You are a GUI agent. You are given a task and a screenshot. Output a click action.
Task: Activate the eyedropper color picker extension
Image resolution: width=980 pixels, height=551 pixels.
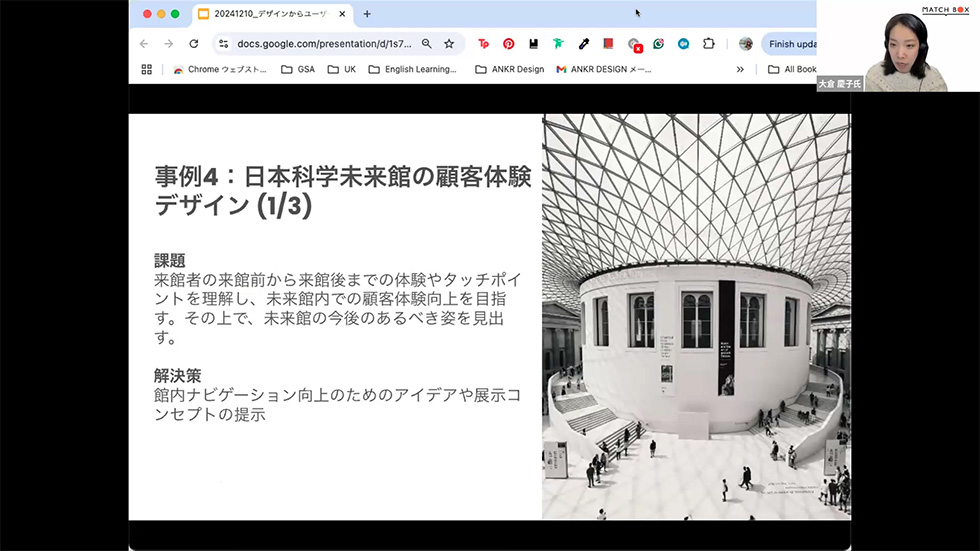tap(583, 44)
